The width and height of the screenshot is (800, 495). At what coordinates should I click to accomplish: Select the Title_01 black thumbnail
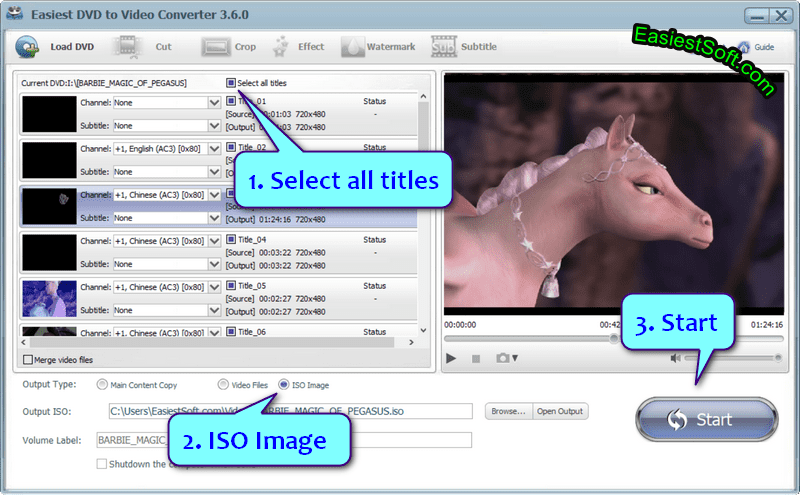tap(49, 114)
